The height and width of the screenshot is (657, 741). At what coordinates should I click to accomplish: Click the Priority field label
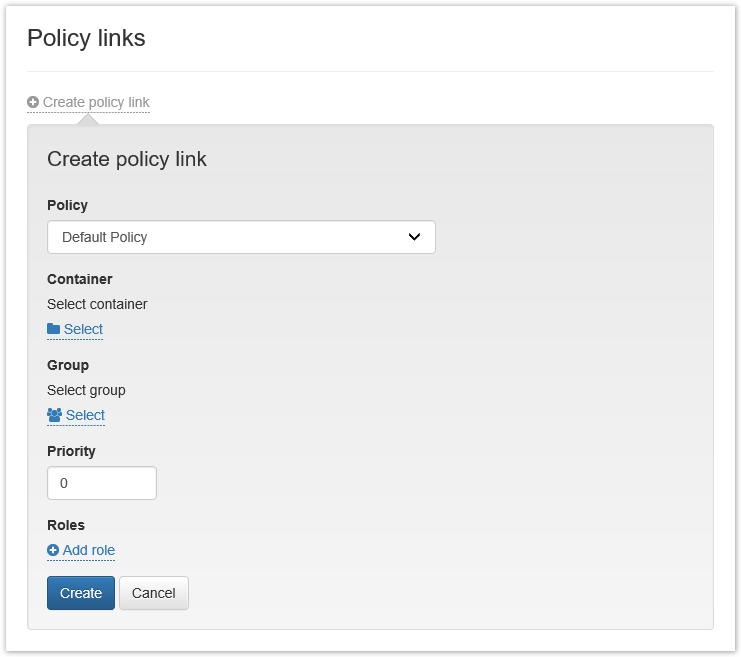[x=71, y=451]
